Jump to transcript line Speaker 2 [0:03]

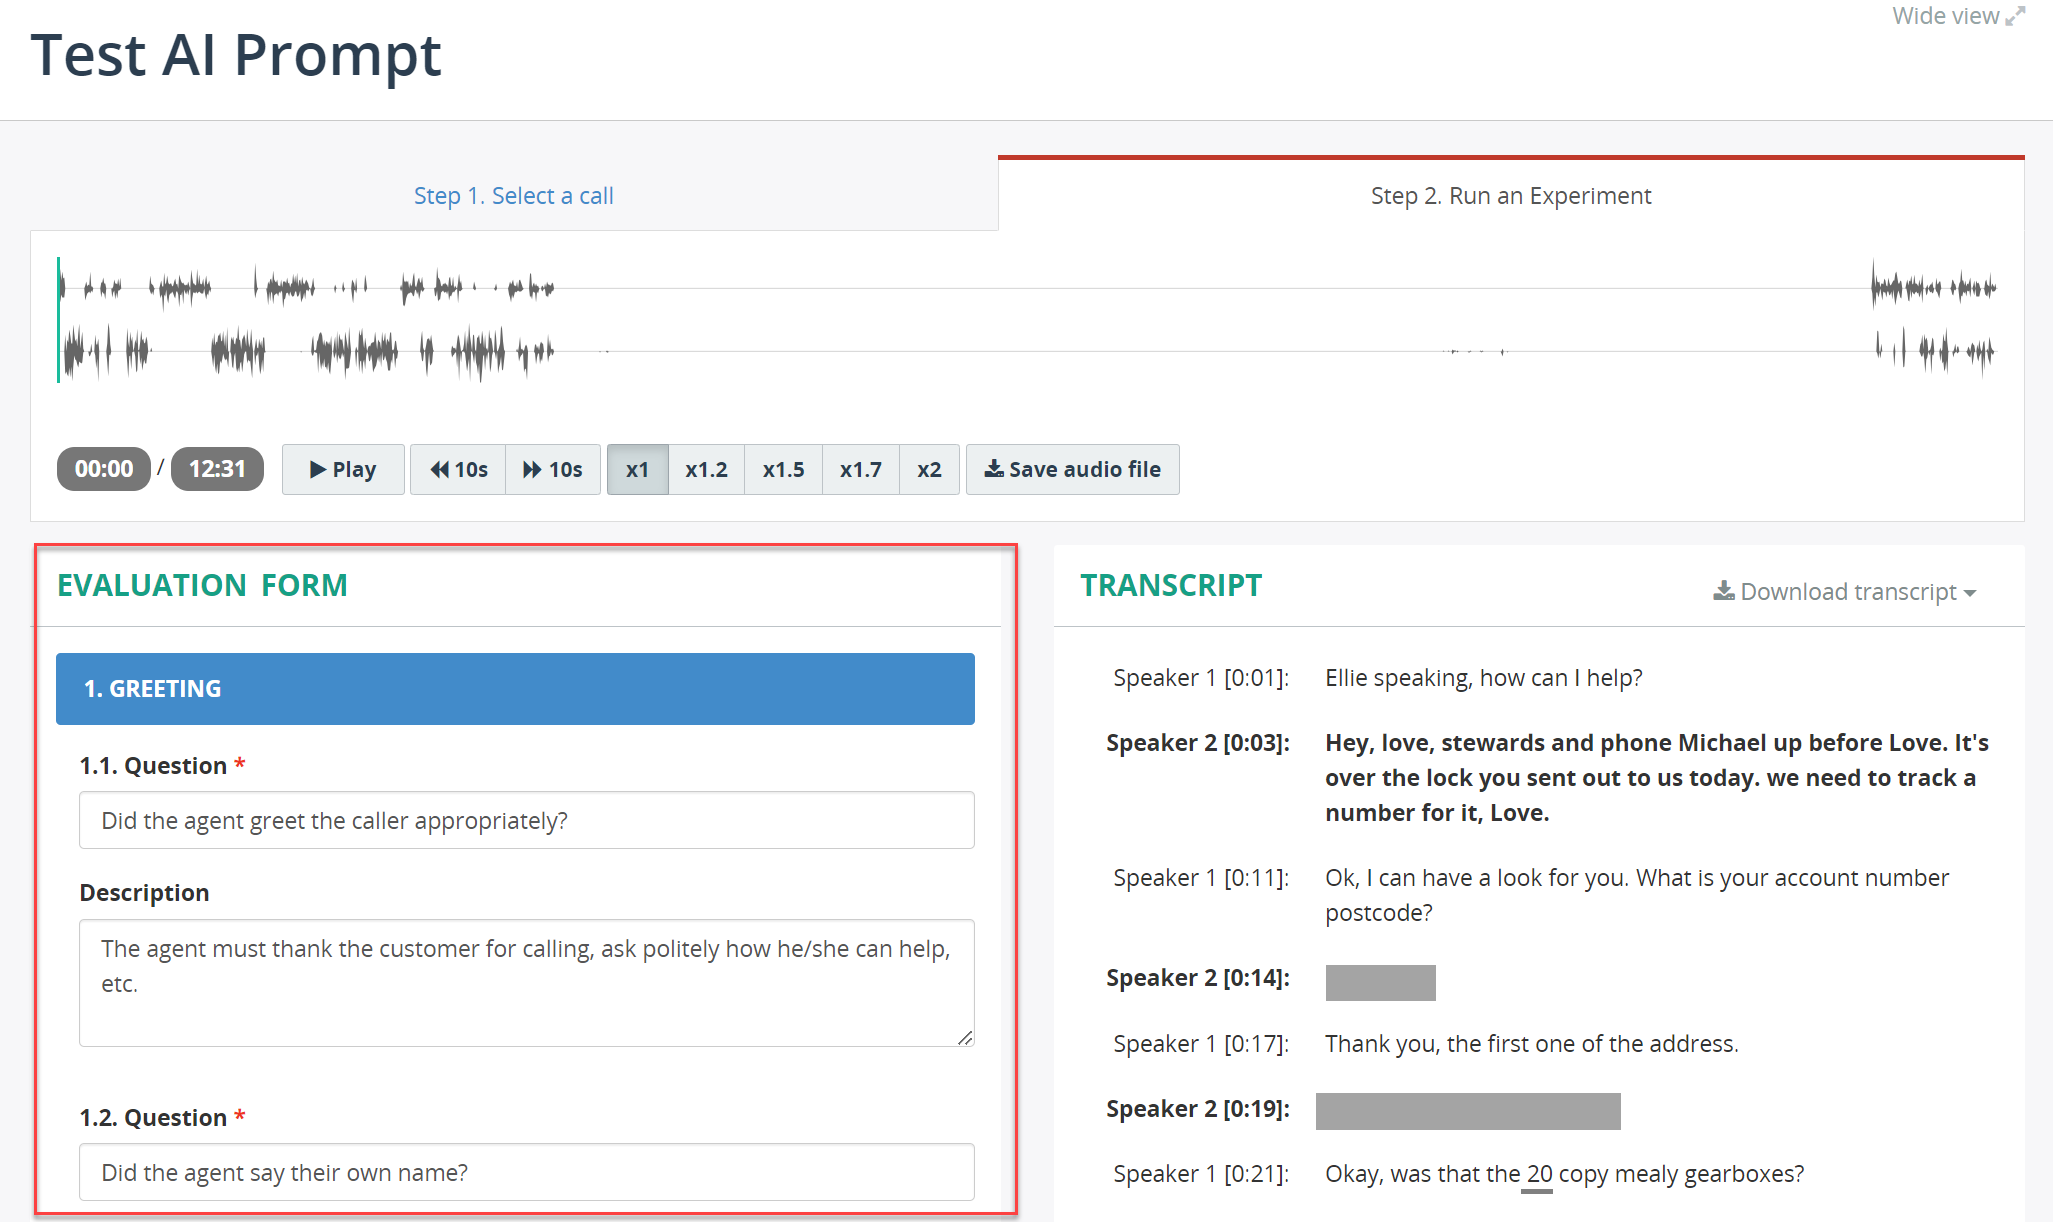(1198, 743)
